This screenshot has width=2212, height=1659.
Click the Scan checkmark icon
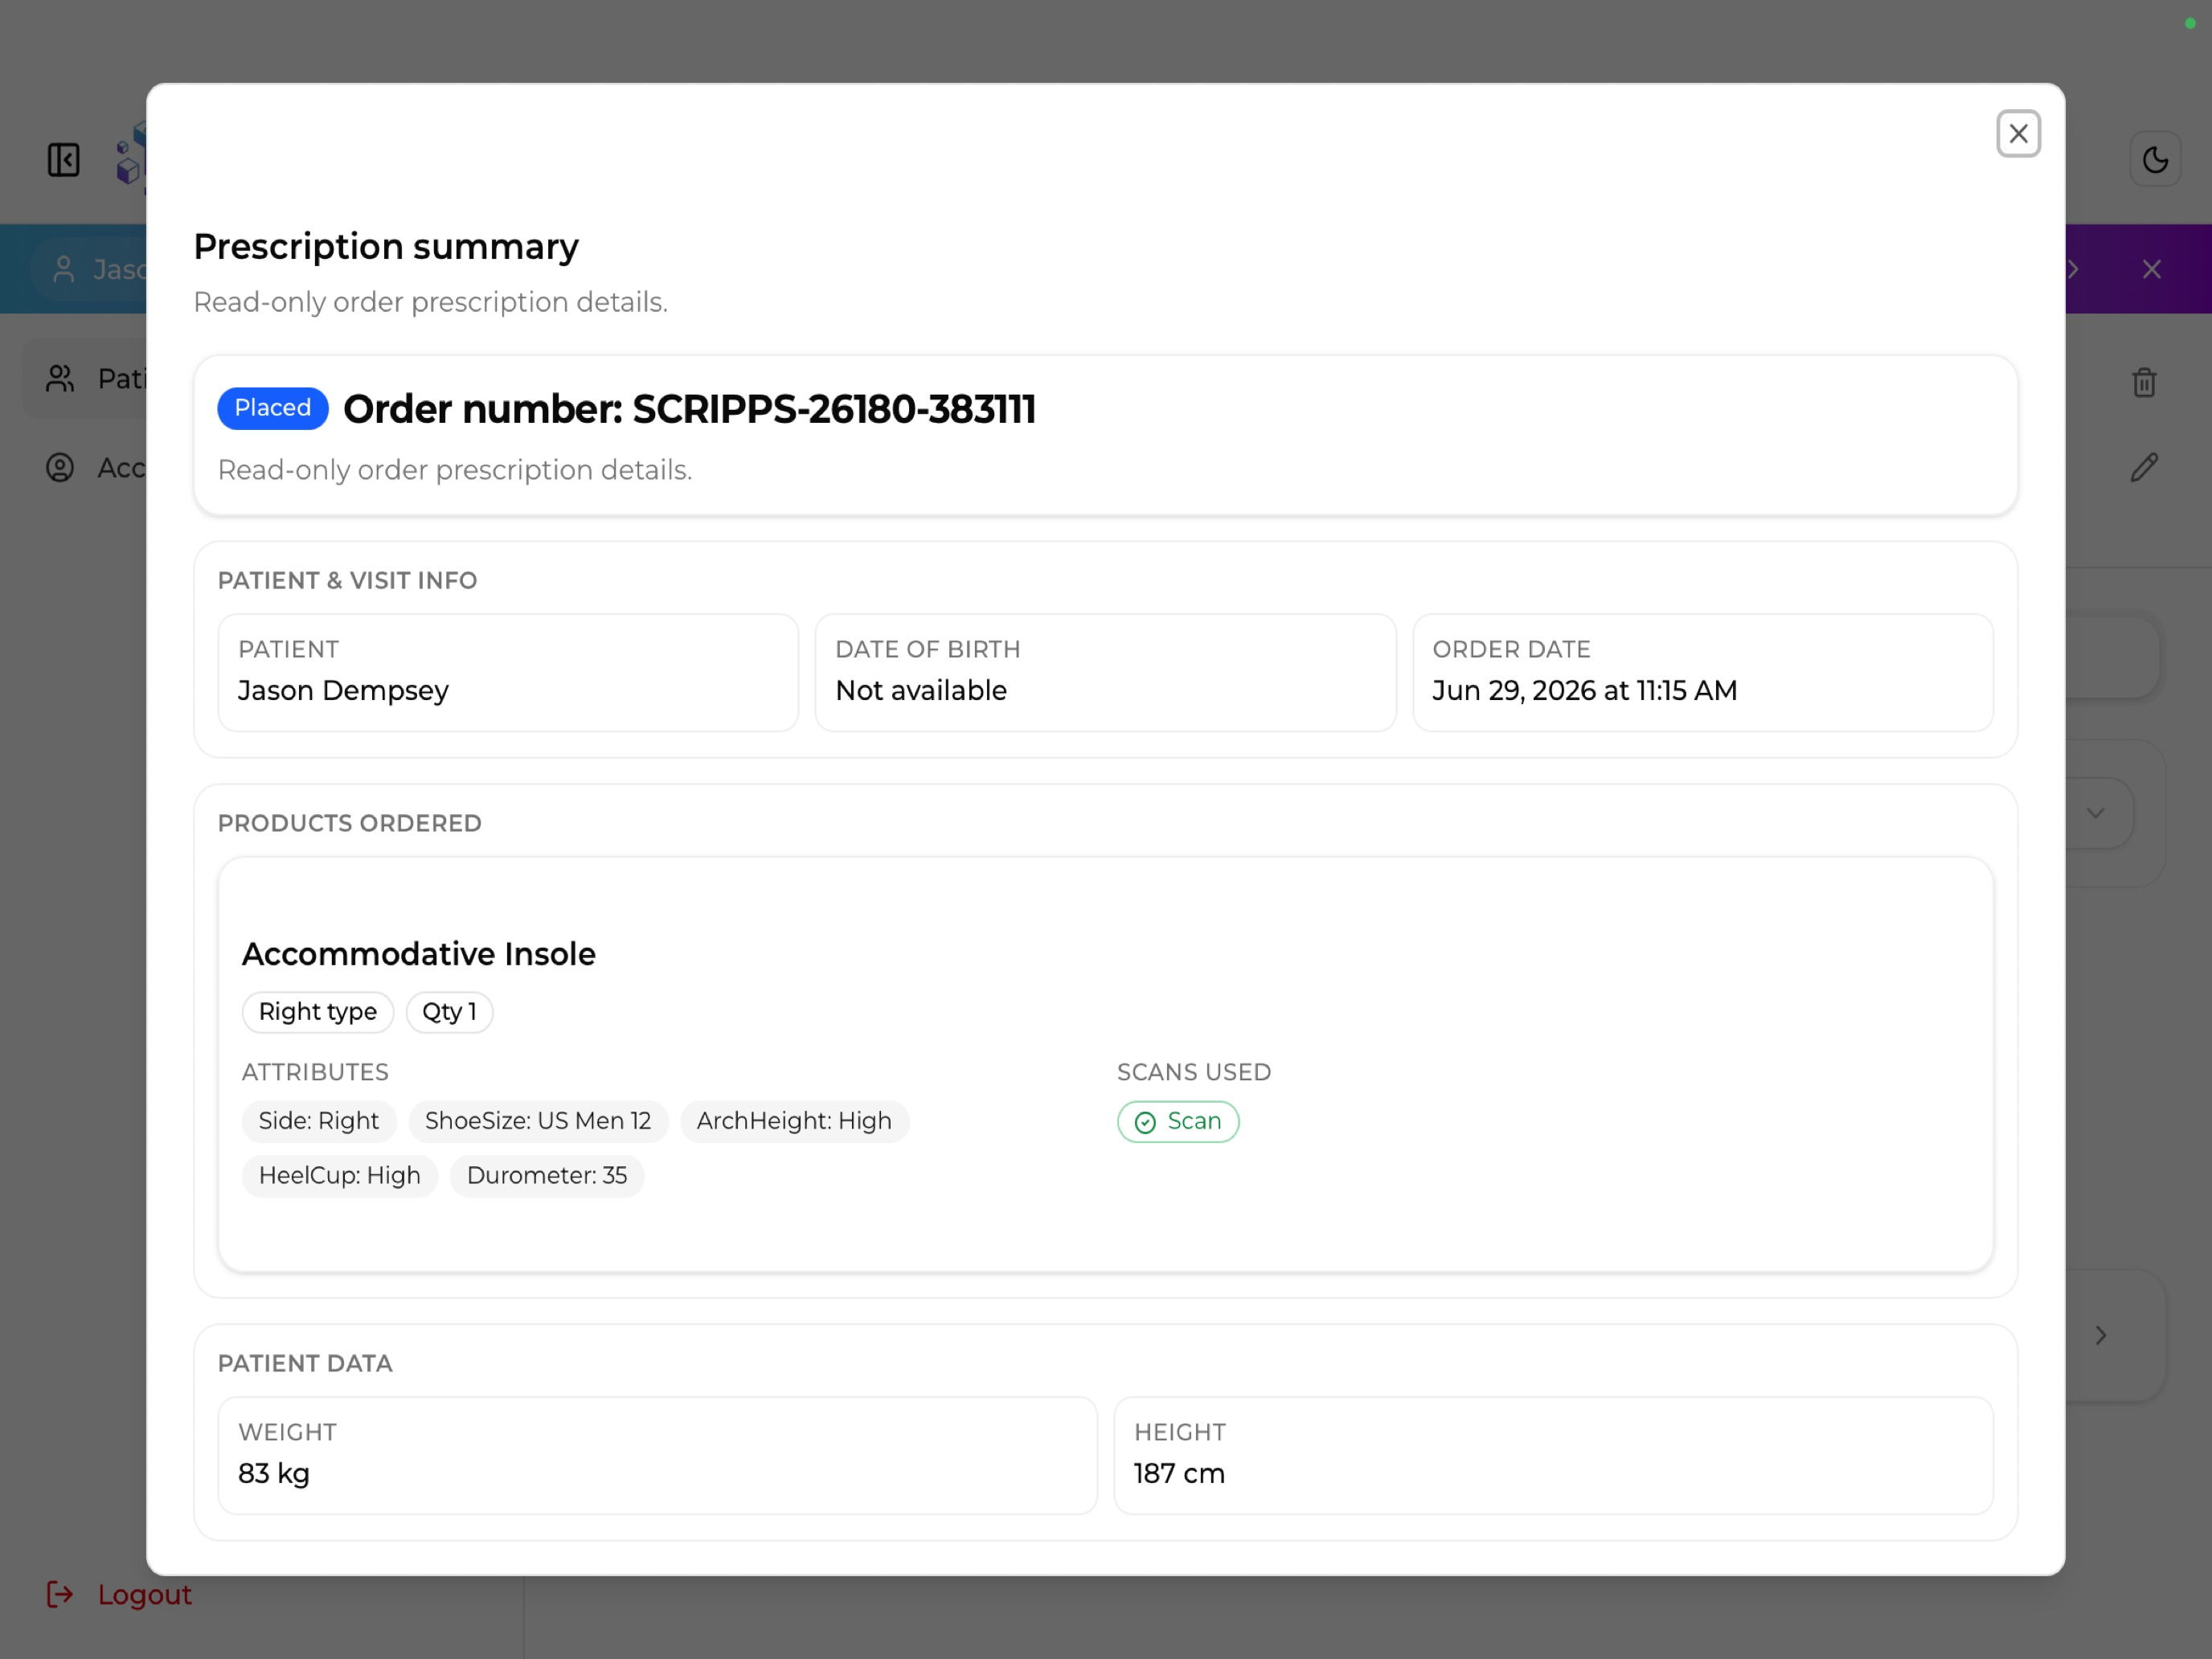1145,1122
